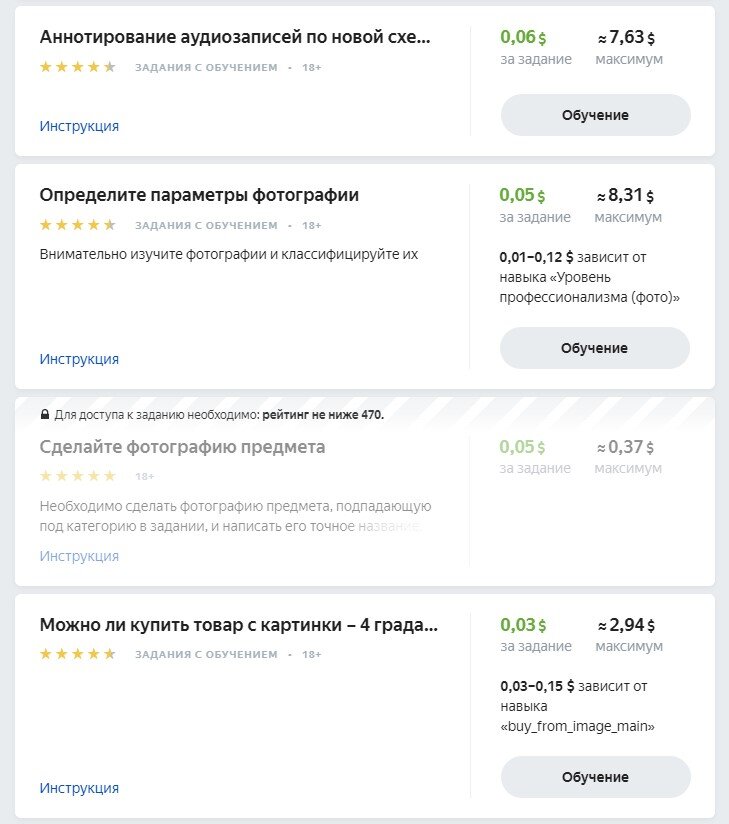Screen dimensions: 729x824
Task: Start Обучение for Определите параметры фотографии
Action: click(x=594, y=348)
